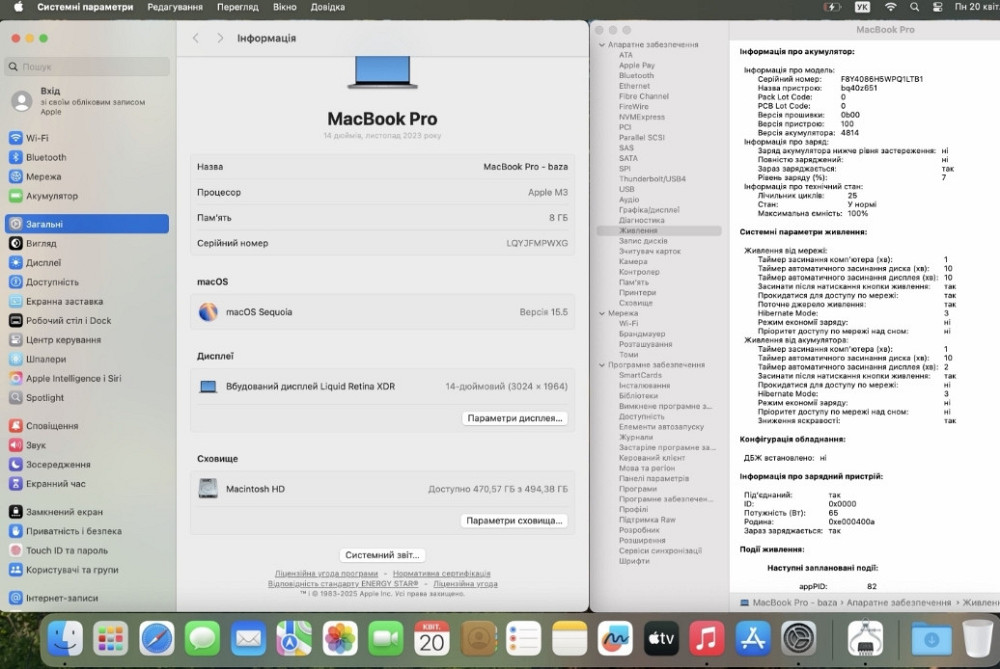Open the Apple menu
The height and width of the screenshot is (669, 1000).
(x=18, y=7)
